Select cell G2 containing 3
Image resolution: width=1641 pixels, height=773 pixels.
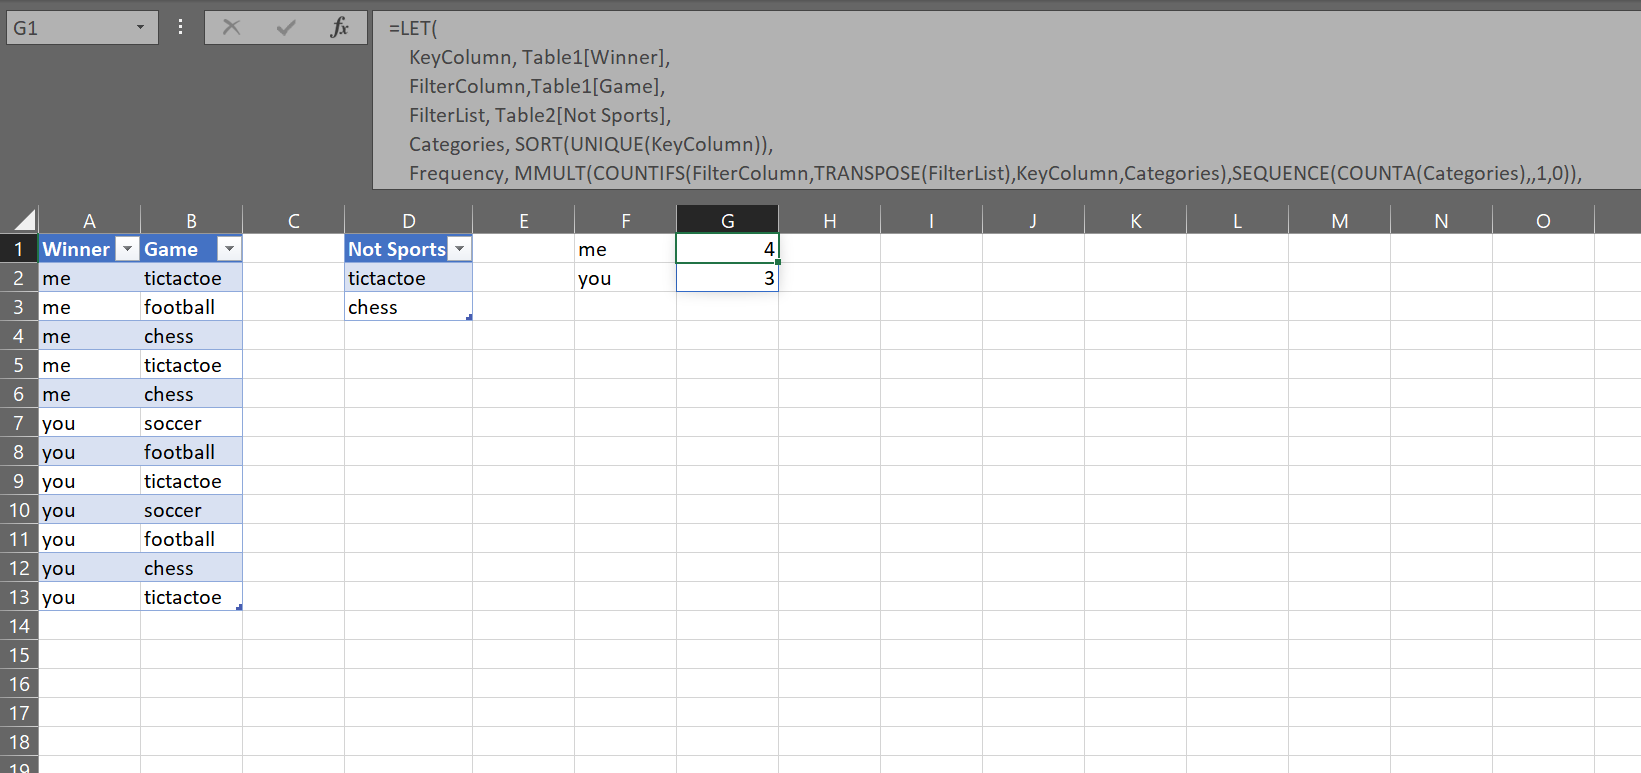coord(727,278)
